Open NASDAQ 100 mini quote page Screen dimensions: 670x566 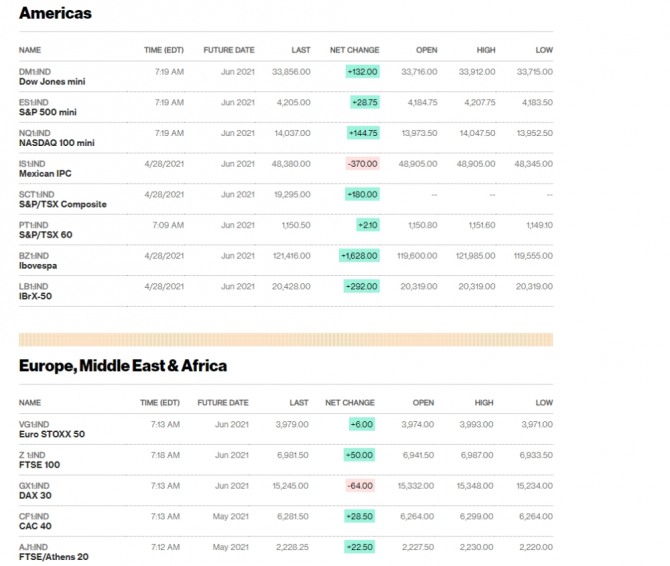pyautogui.click(x=57, y=143)
